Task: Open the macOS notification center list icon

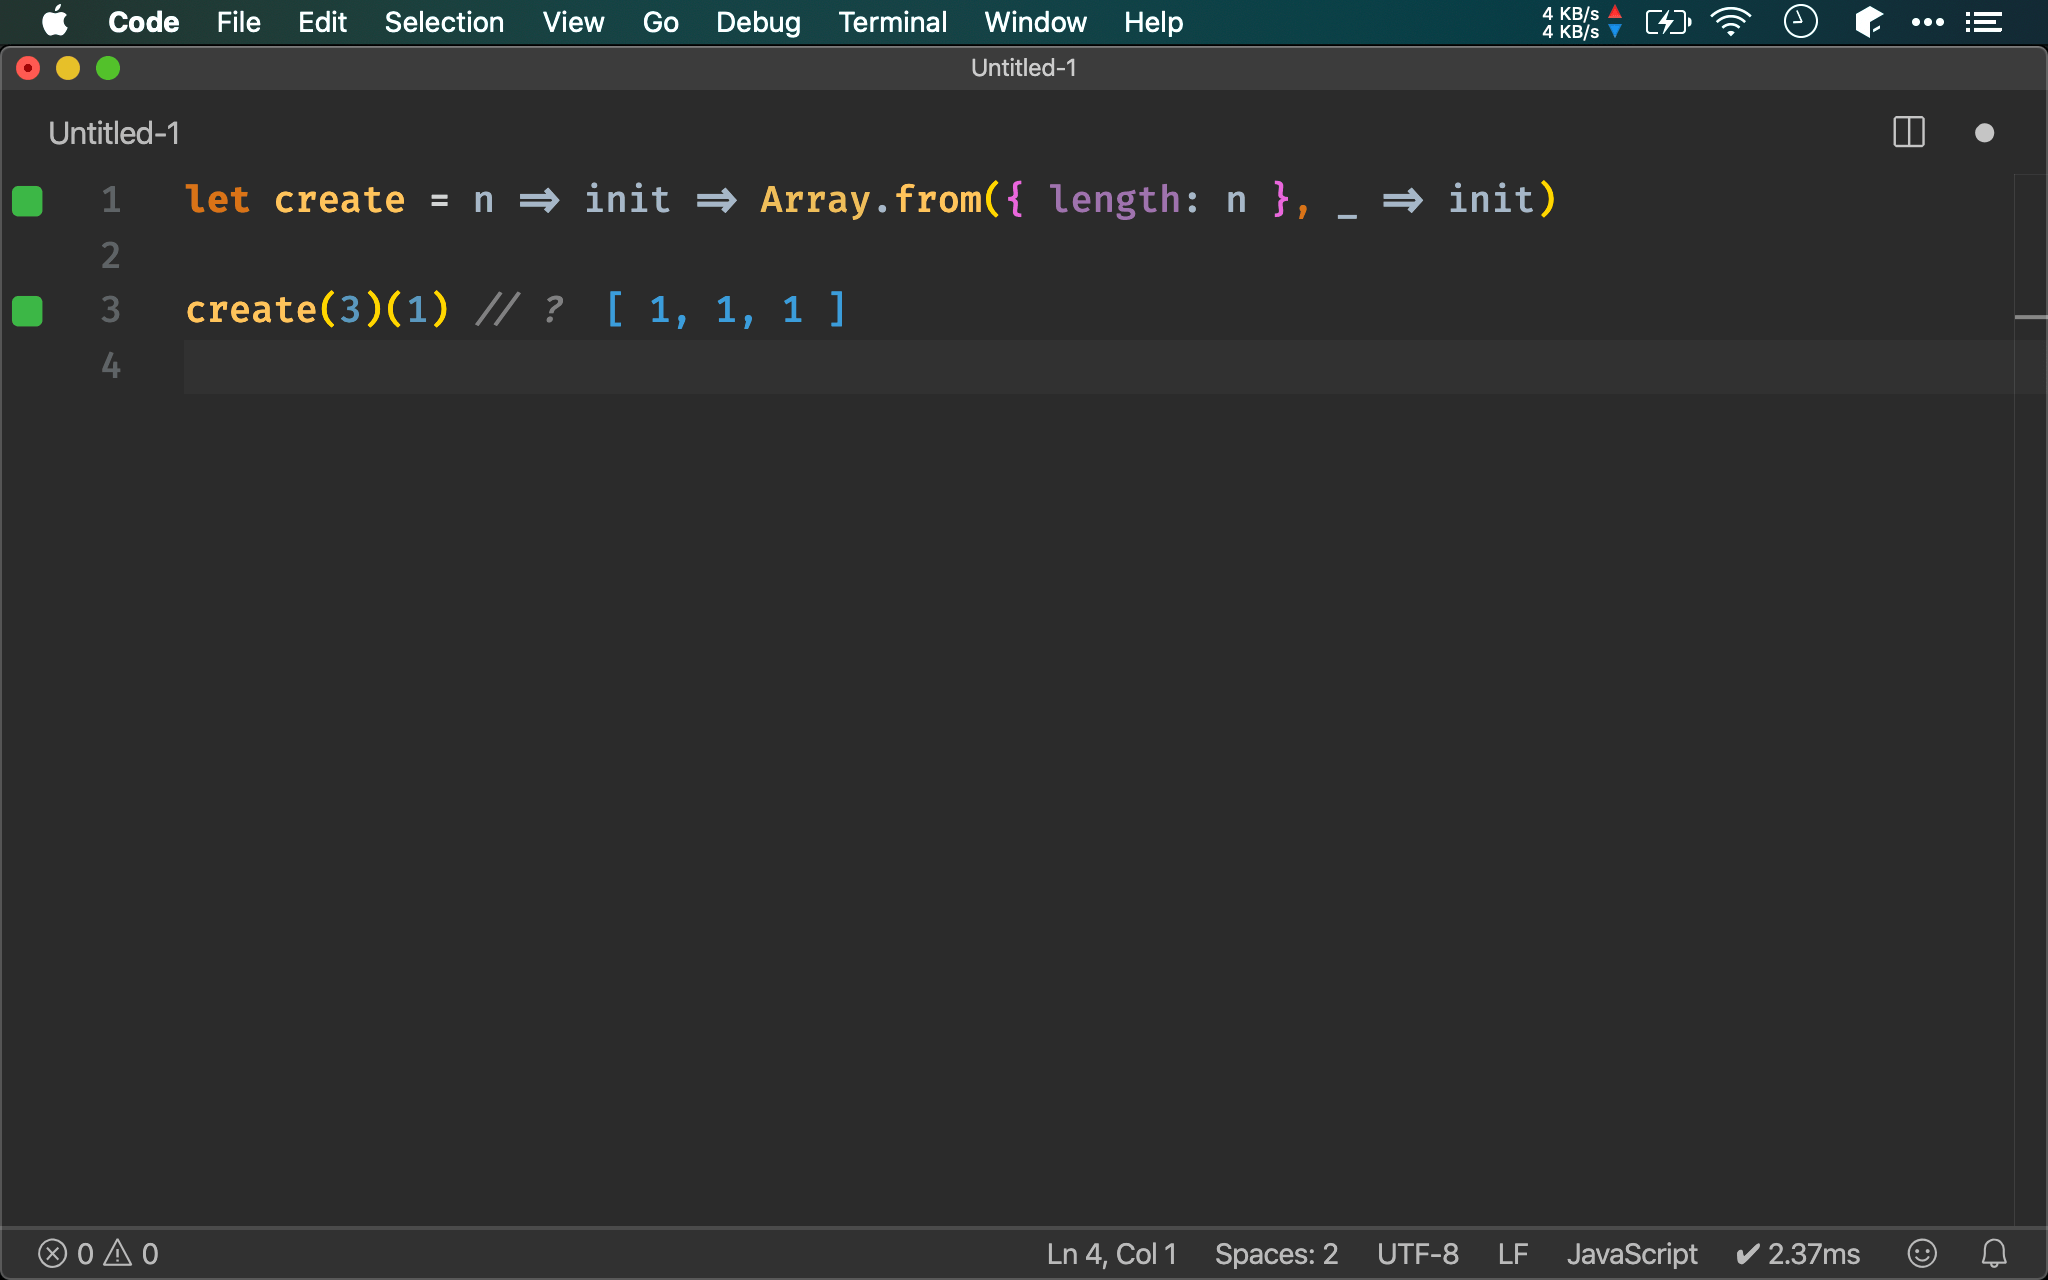Action: click(x=1983, y=22)
